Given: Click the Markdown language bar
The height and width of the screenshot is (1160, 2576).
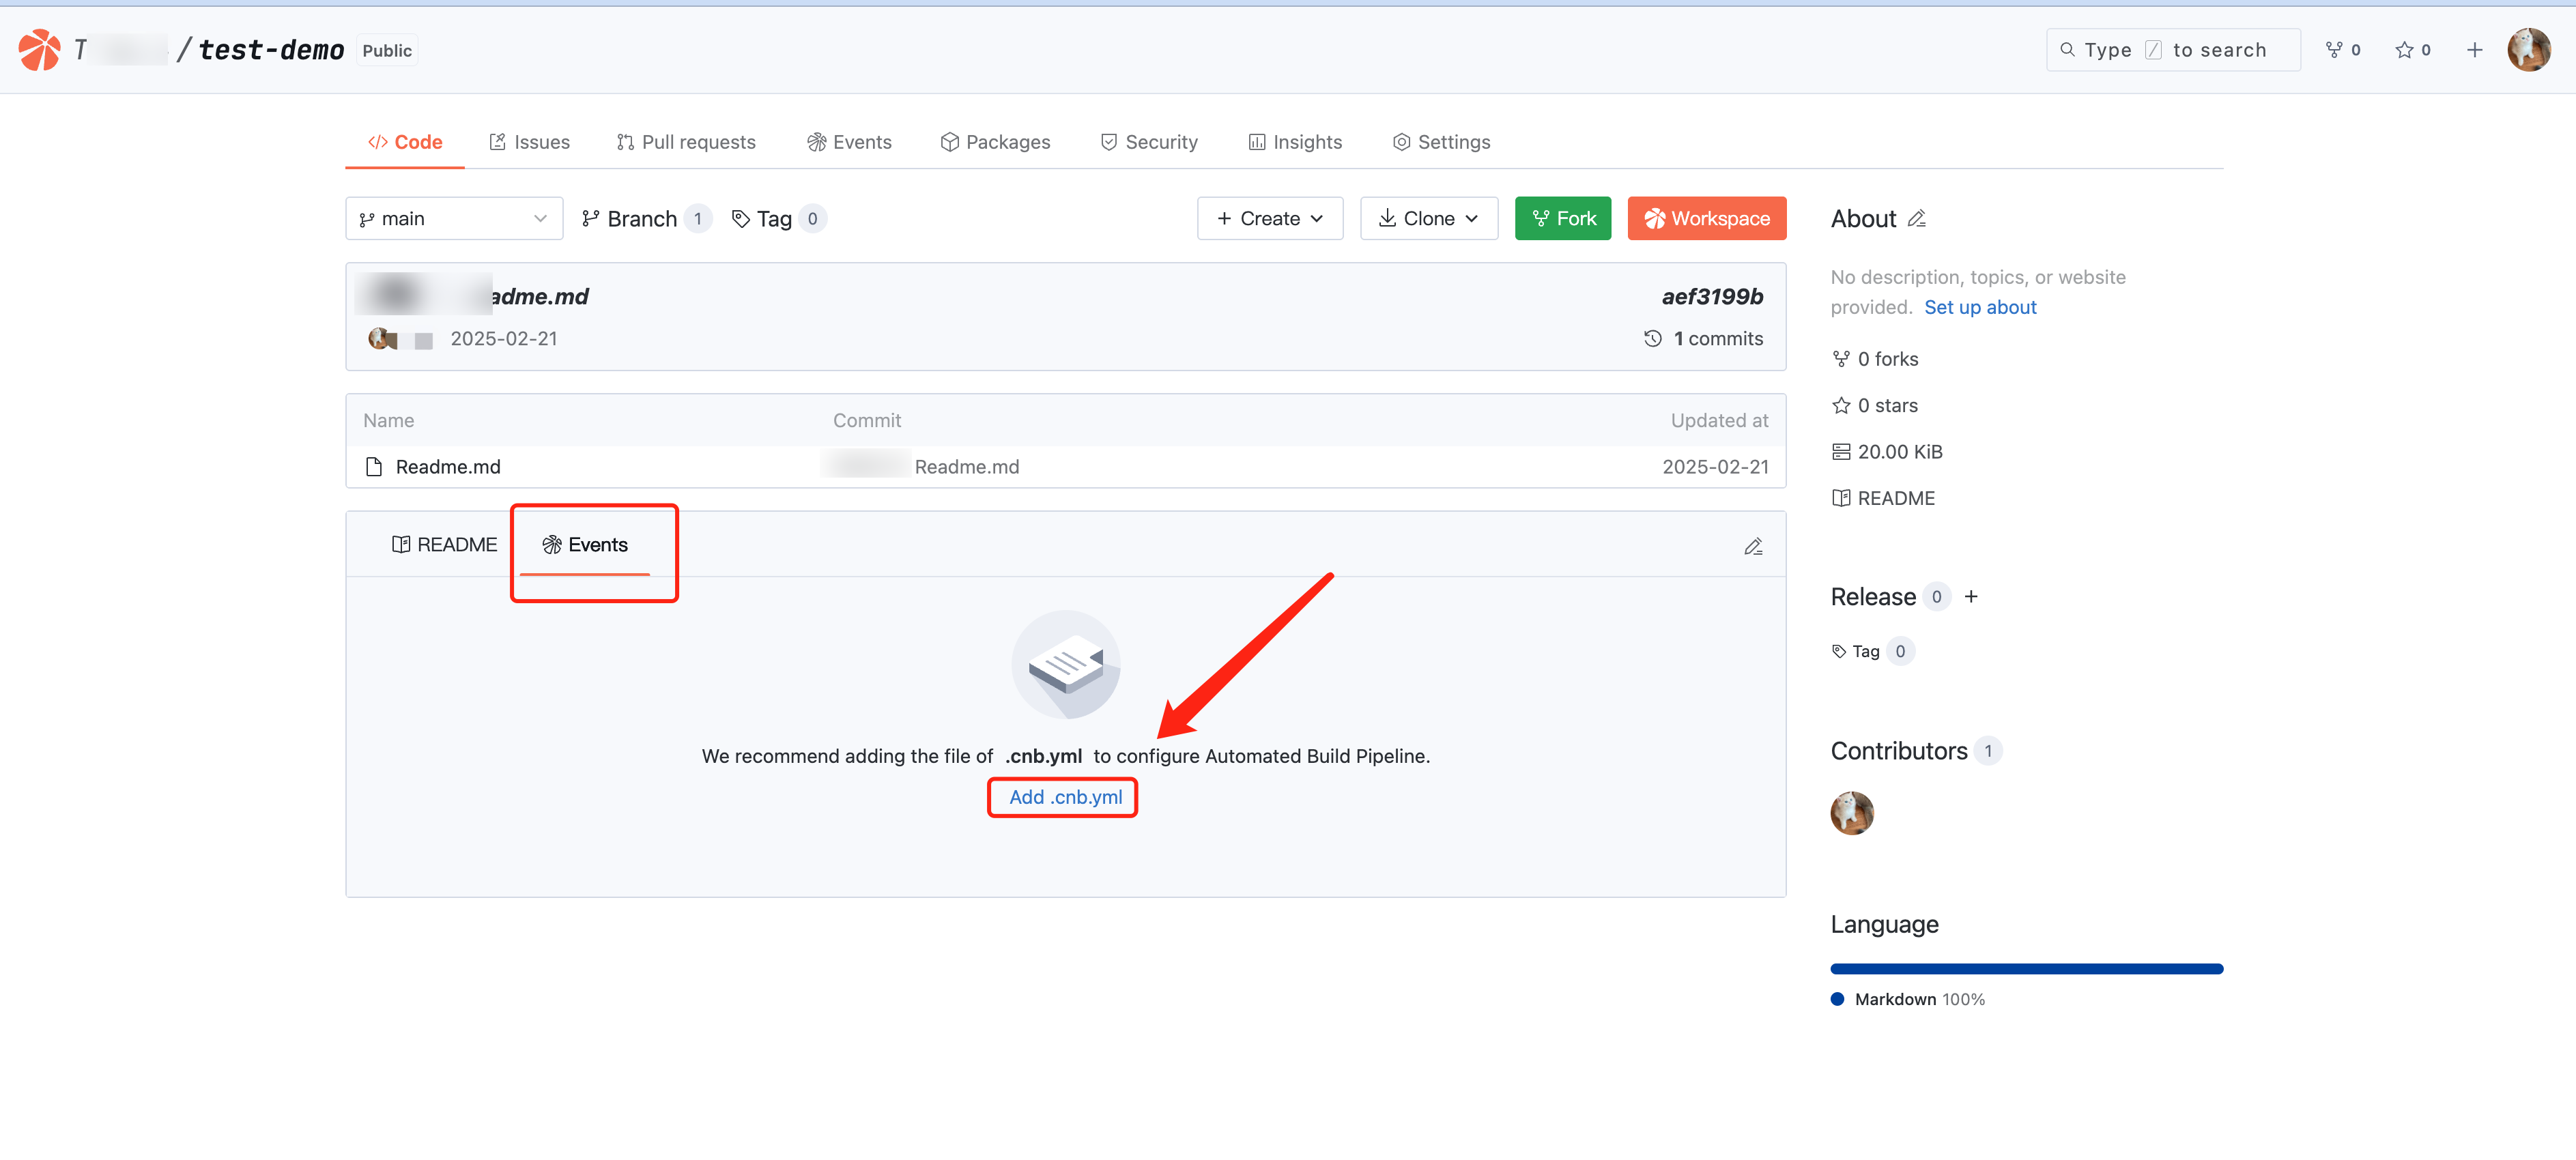Looking at the screenshot, I should (x=2026, y=969).
